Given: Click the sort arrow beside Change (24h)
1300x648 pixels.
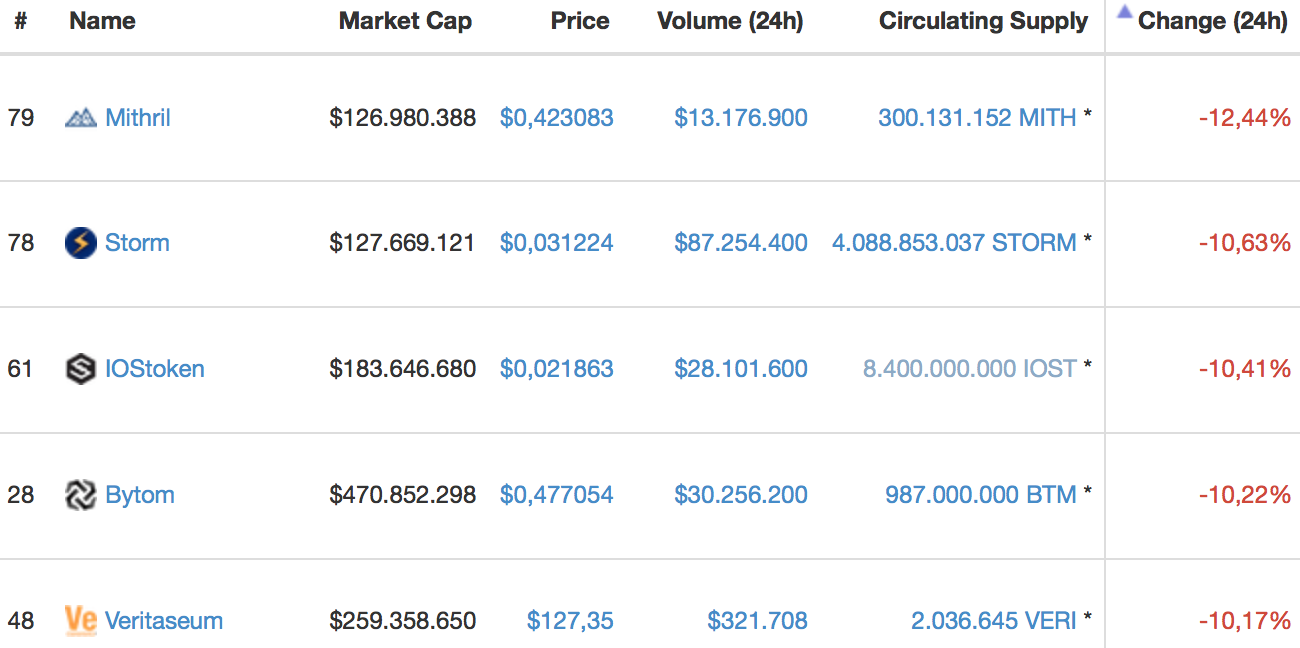Looking at the screenshot, I should [1125, 13].
